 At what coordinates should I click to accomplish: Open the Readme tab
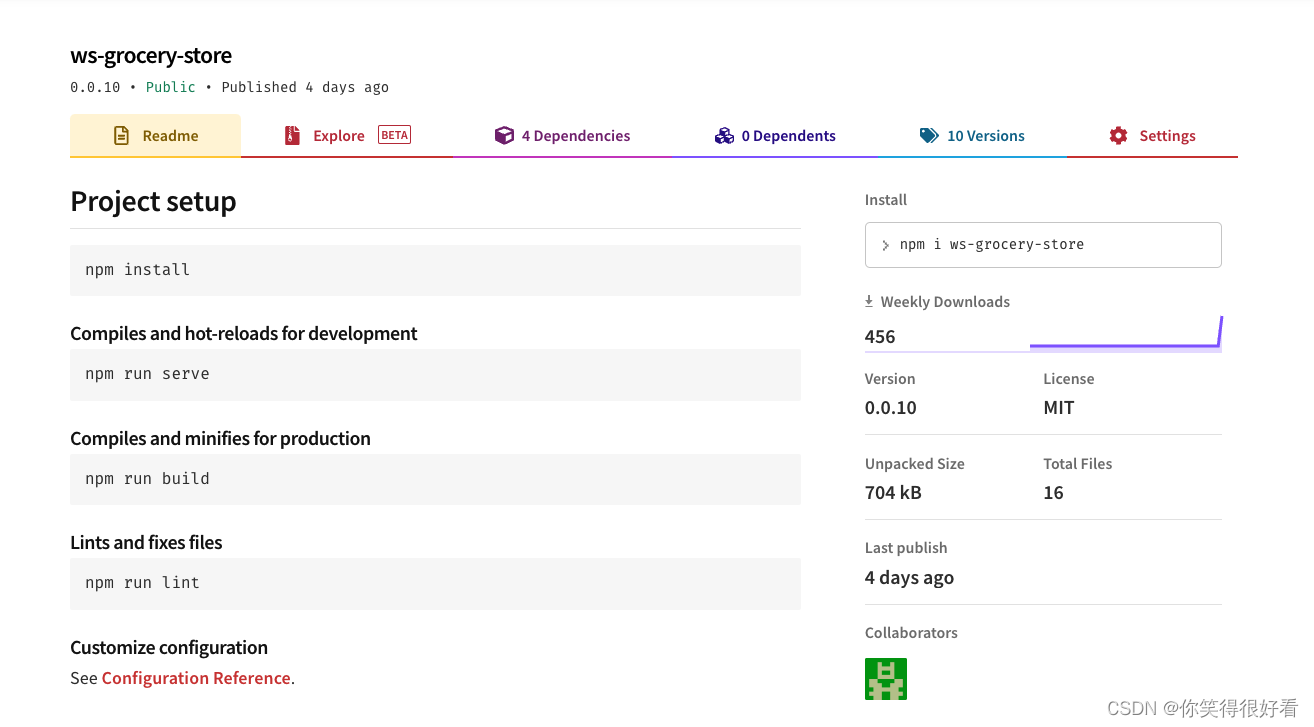tap(155, 136)
